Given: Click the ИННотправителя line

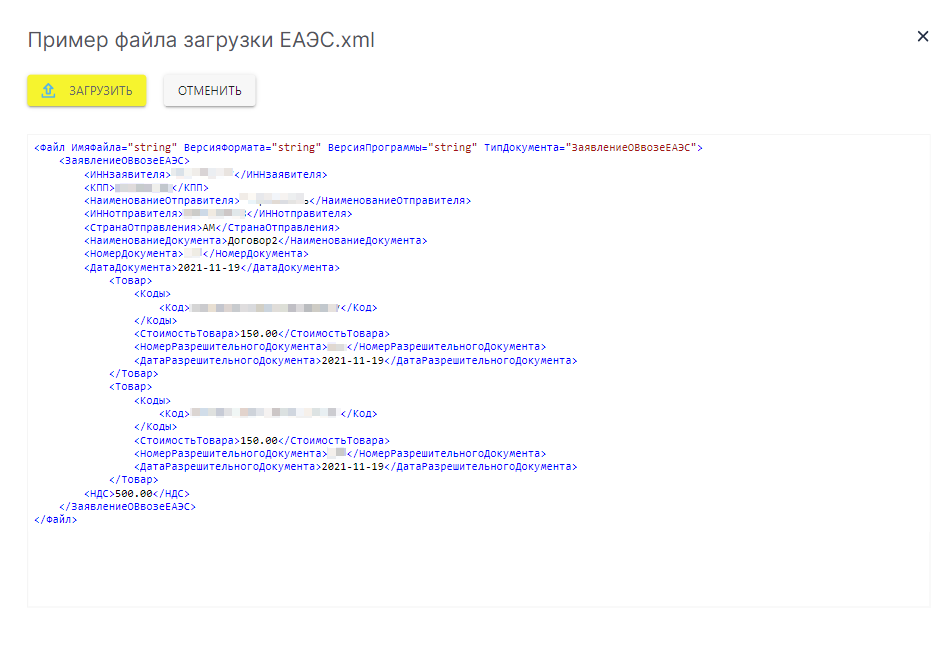Looking at the screenshot, I should [218, 214].
